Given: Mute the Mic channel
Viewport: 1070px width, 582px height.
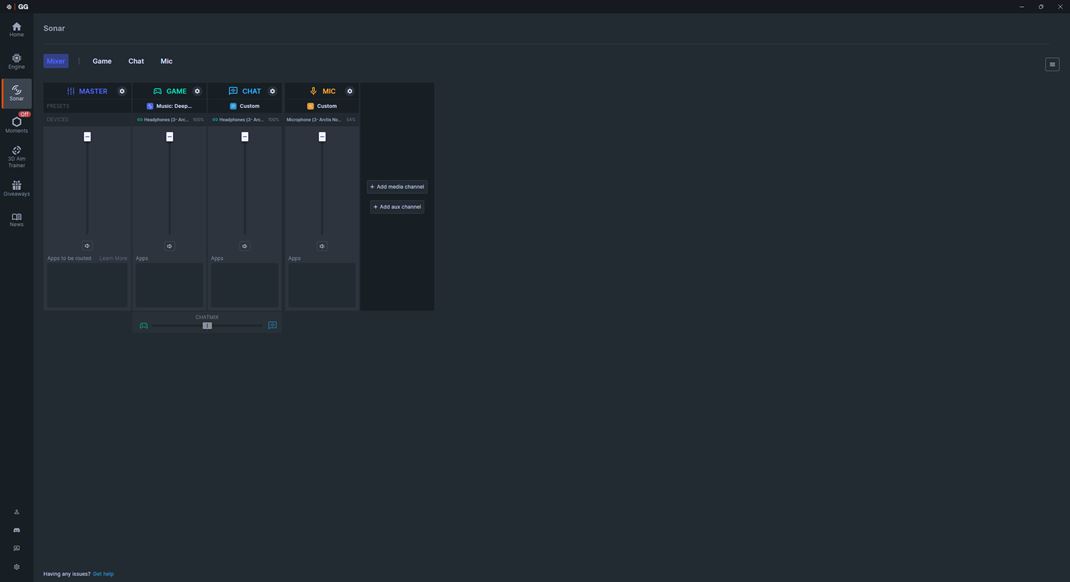Looking at the screenshot, I should pyautogui.click(x=322, y=246).
